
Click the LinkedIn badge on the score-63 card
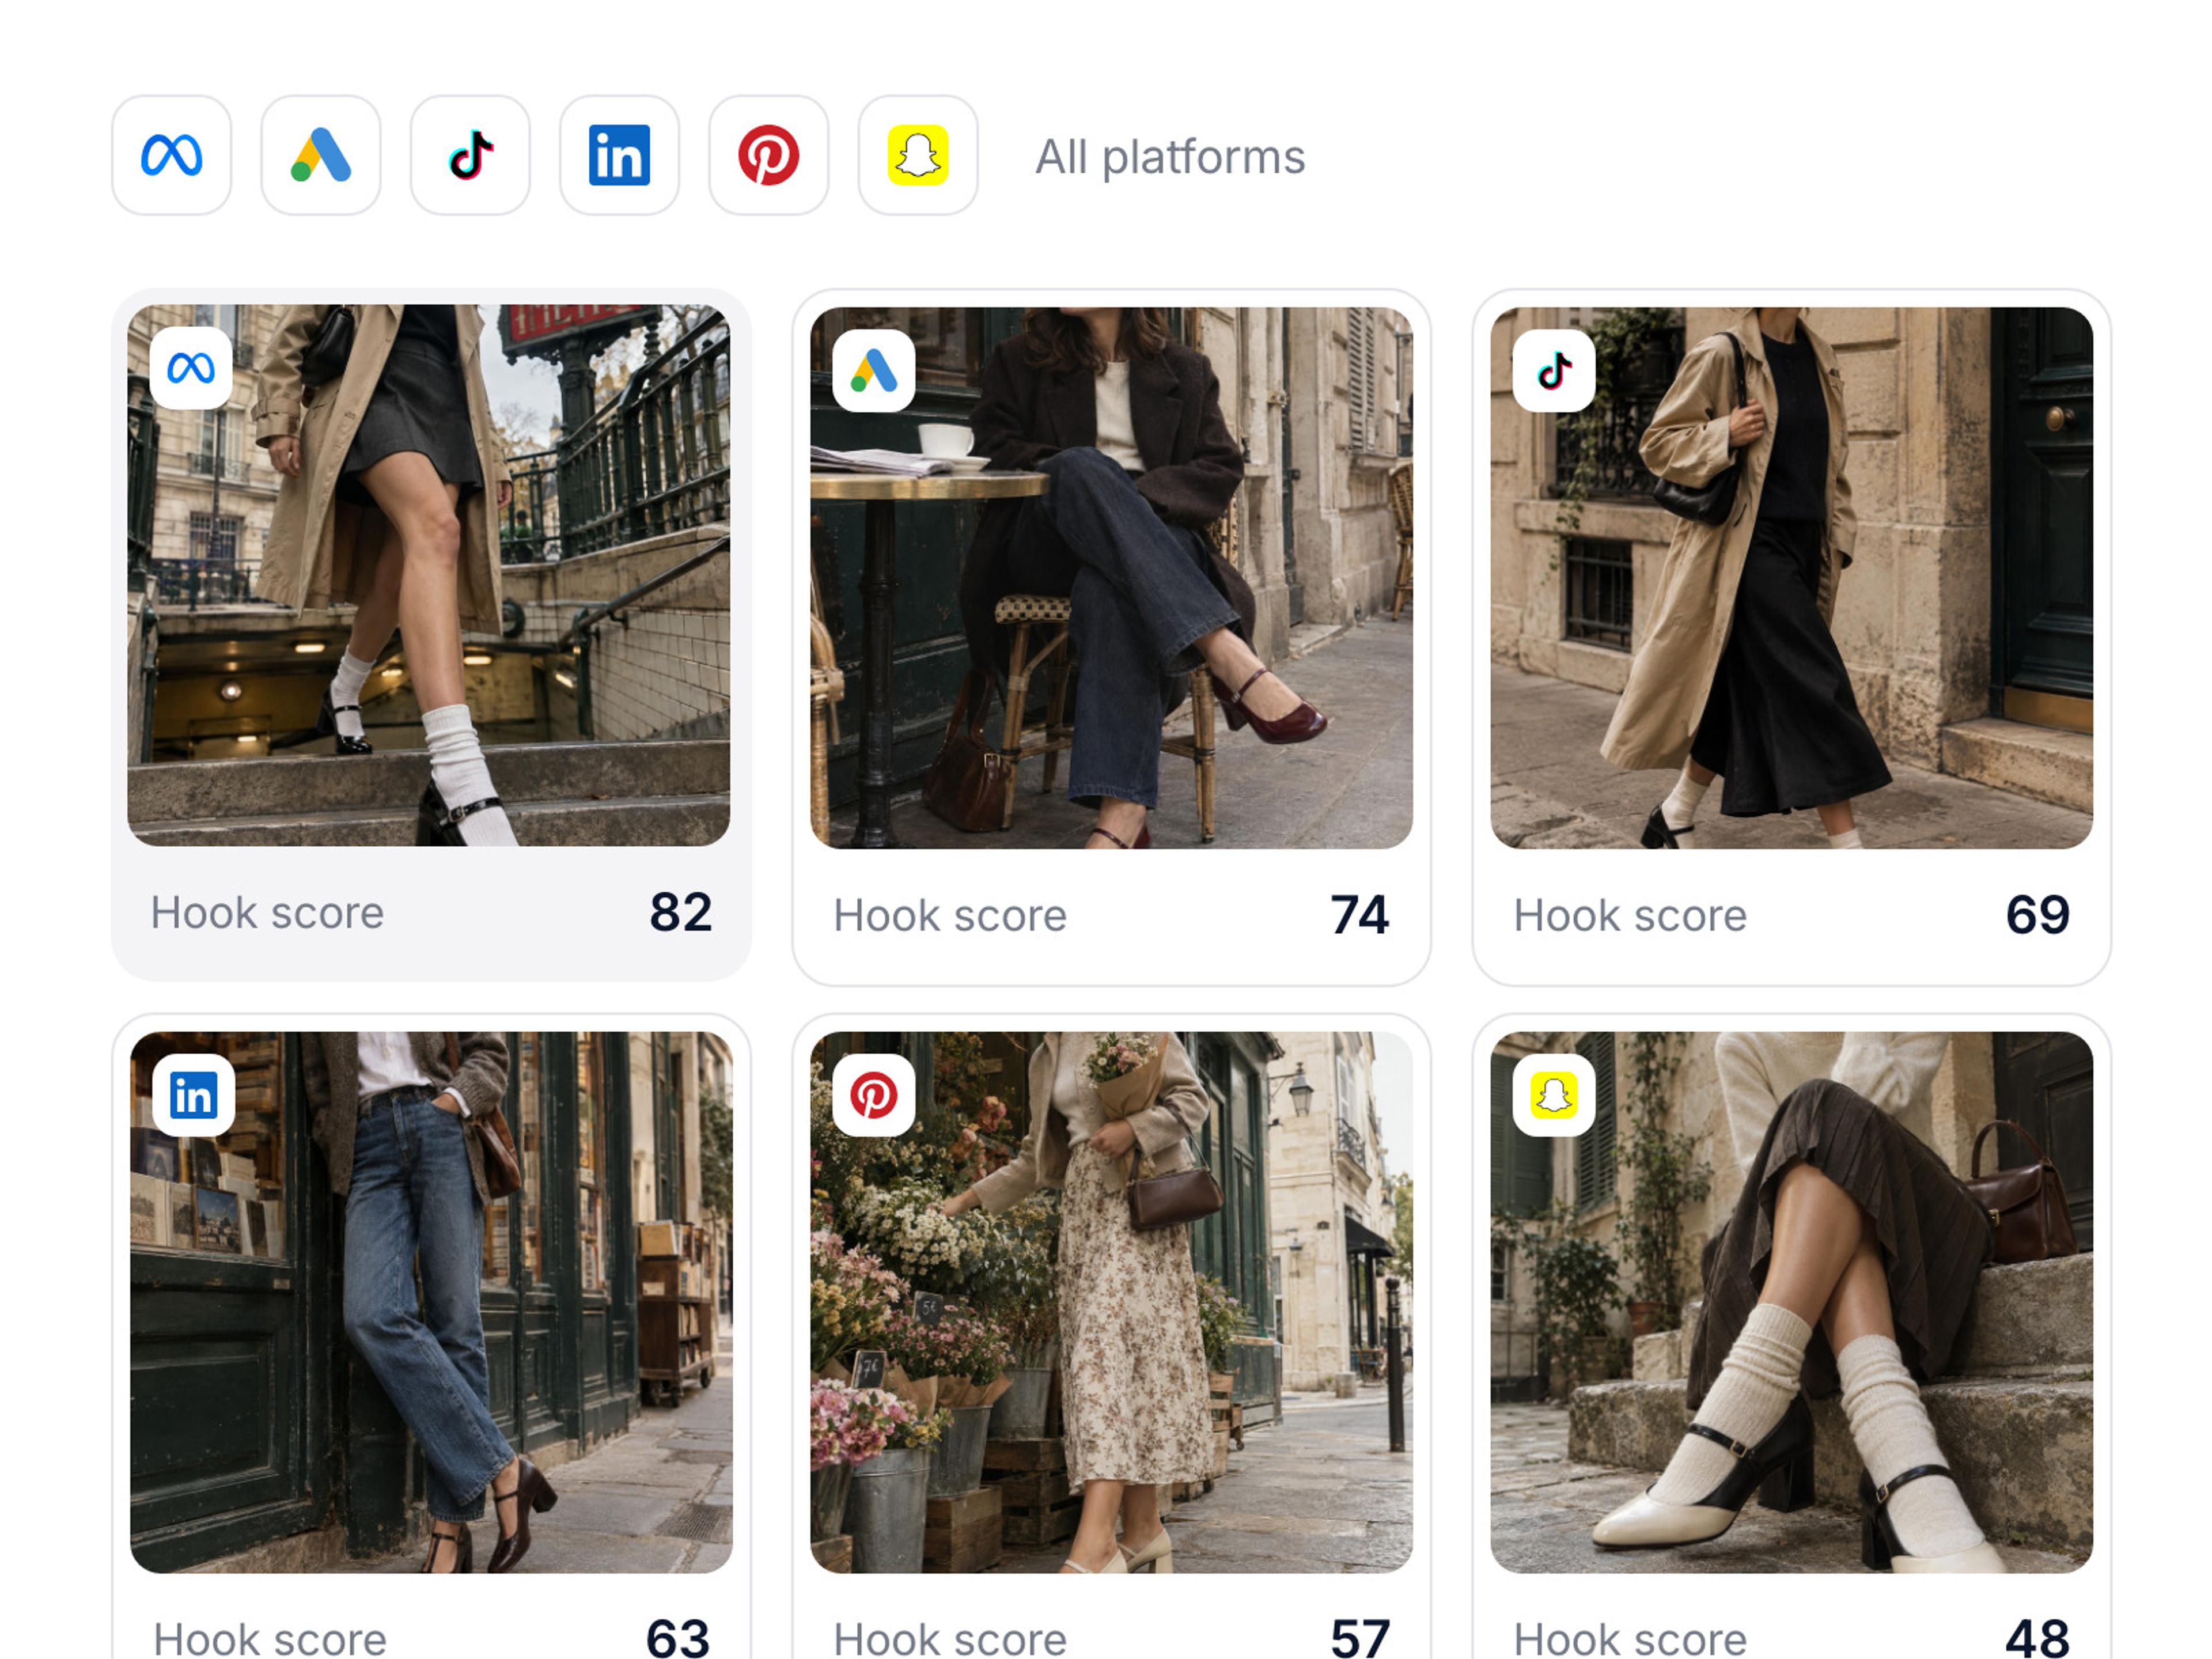point(194,1095)
